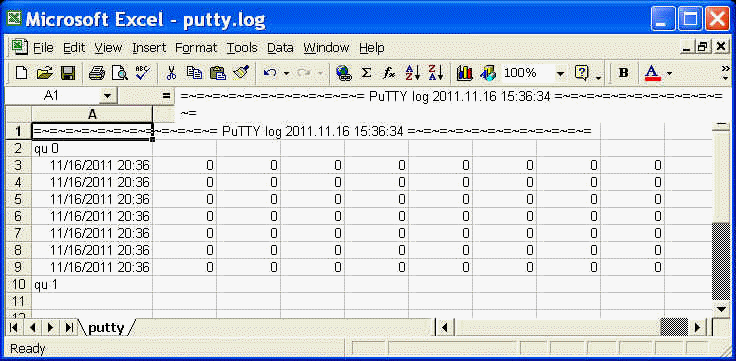Sort Ascending with the A-Z icon
Screen dimensions: 736x361
pos(412,73)
